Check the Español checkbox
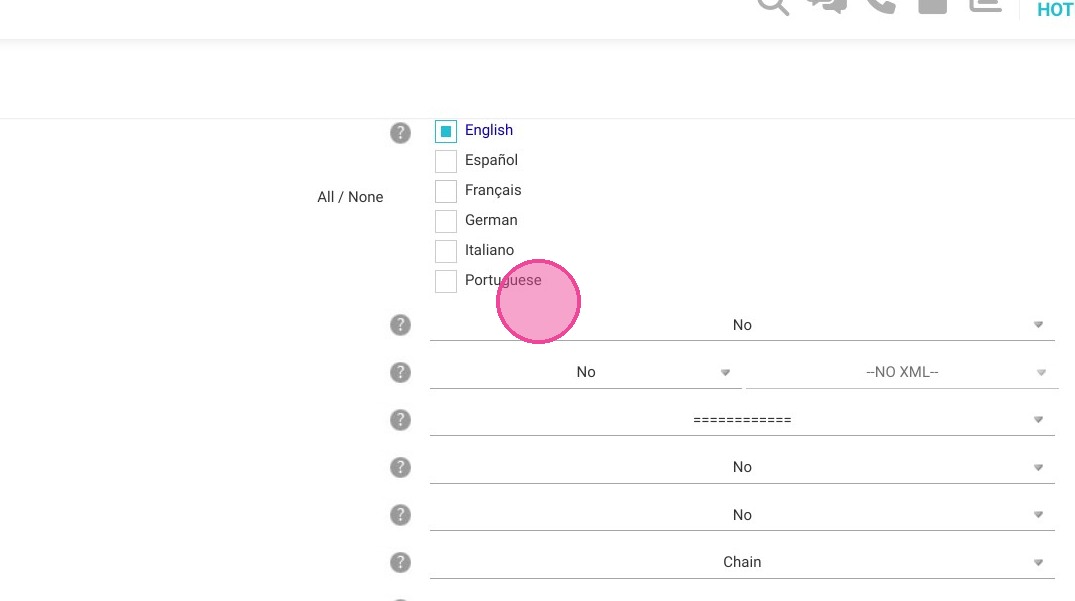 coord(446,161)
